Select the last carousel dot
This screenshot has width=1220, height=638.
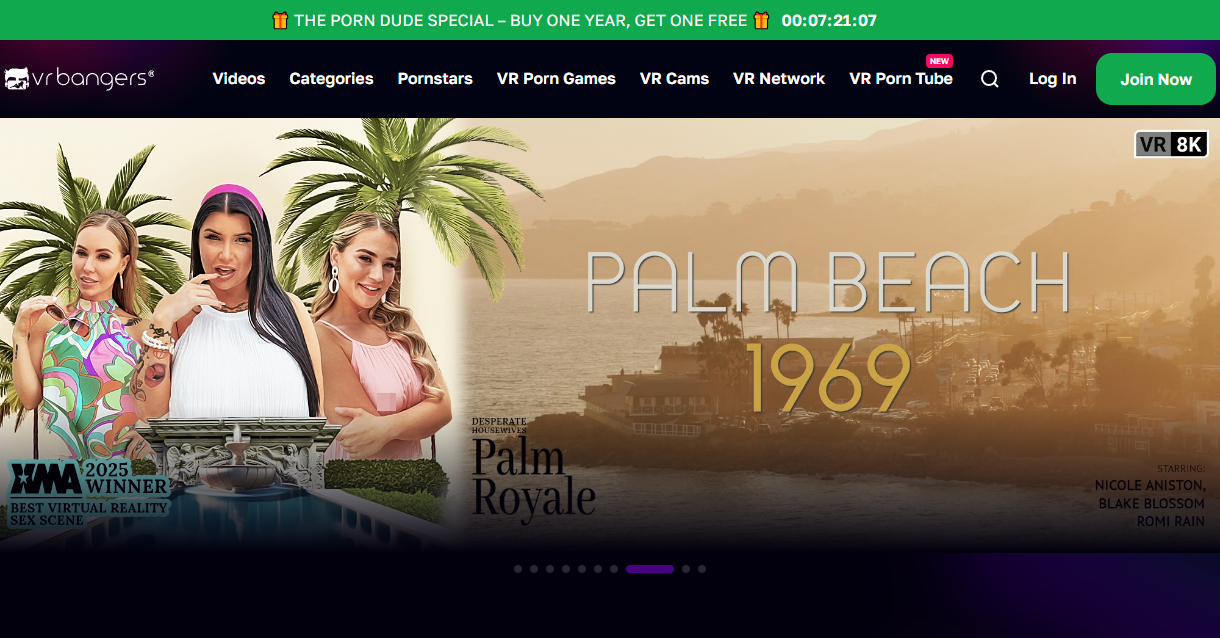702,569
